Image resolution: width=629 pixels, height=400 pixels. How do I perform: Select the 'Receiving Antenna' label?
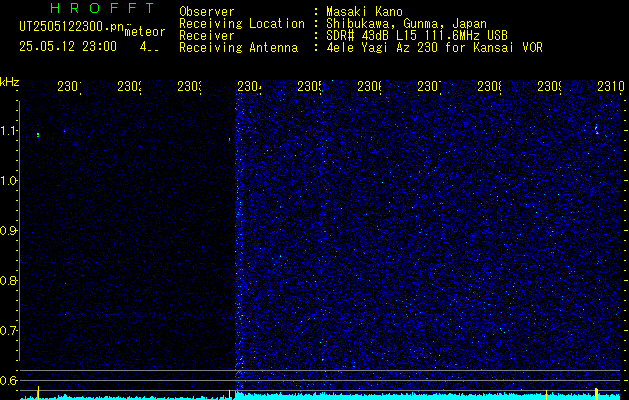click(239, 48)
